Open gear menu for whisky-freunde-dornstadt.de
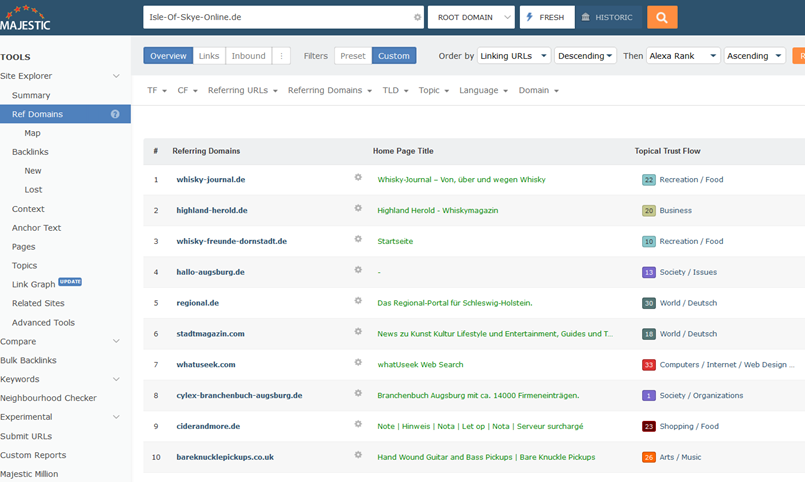 point(358,239)
